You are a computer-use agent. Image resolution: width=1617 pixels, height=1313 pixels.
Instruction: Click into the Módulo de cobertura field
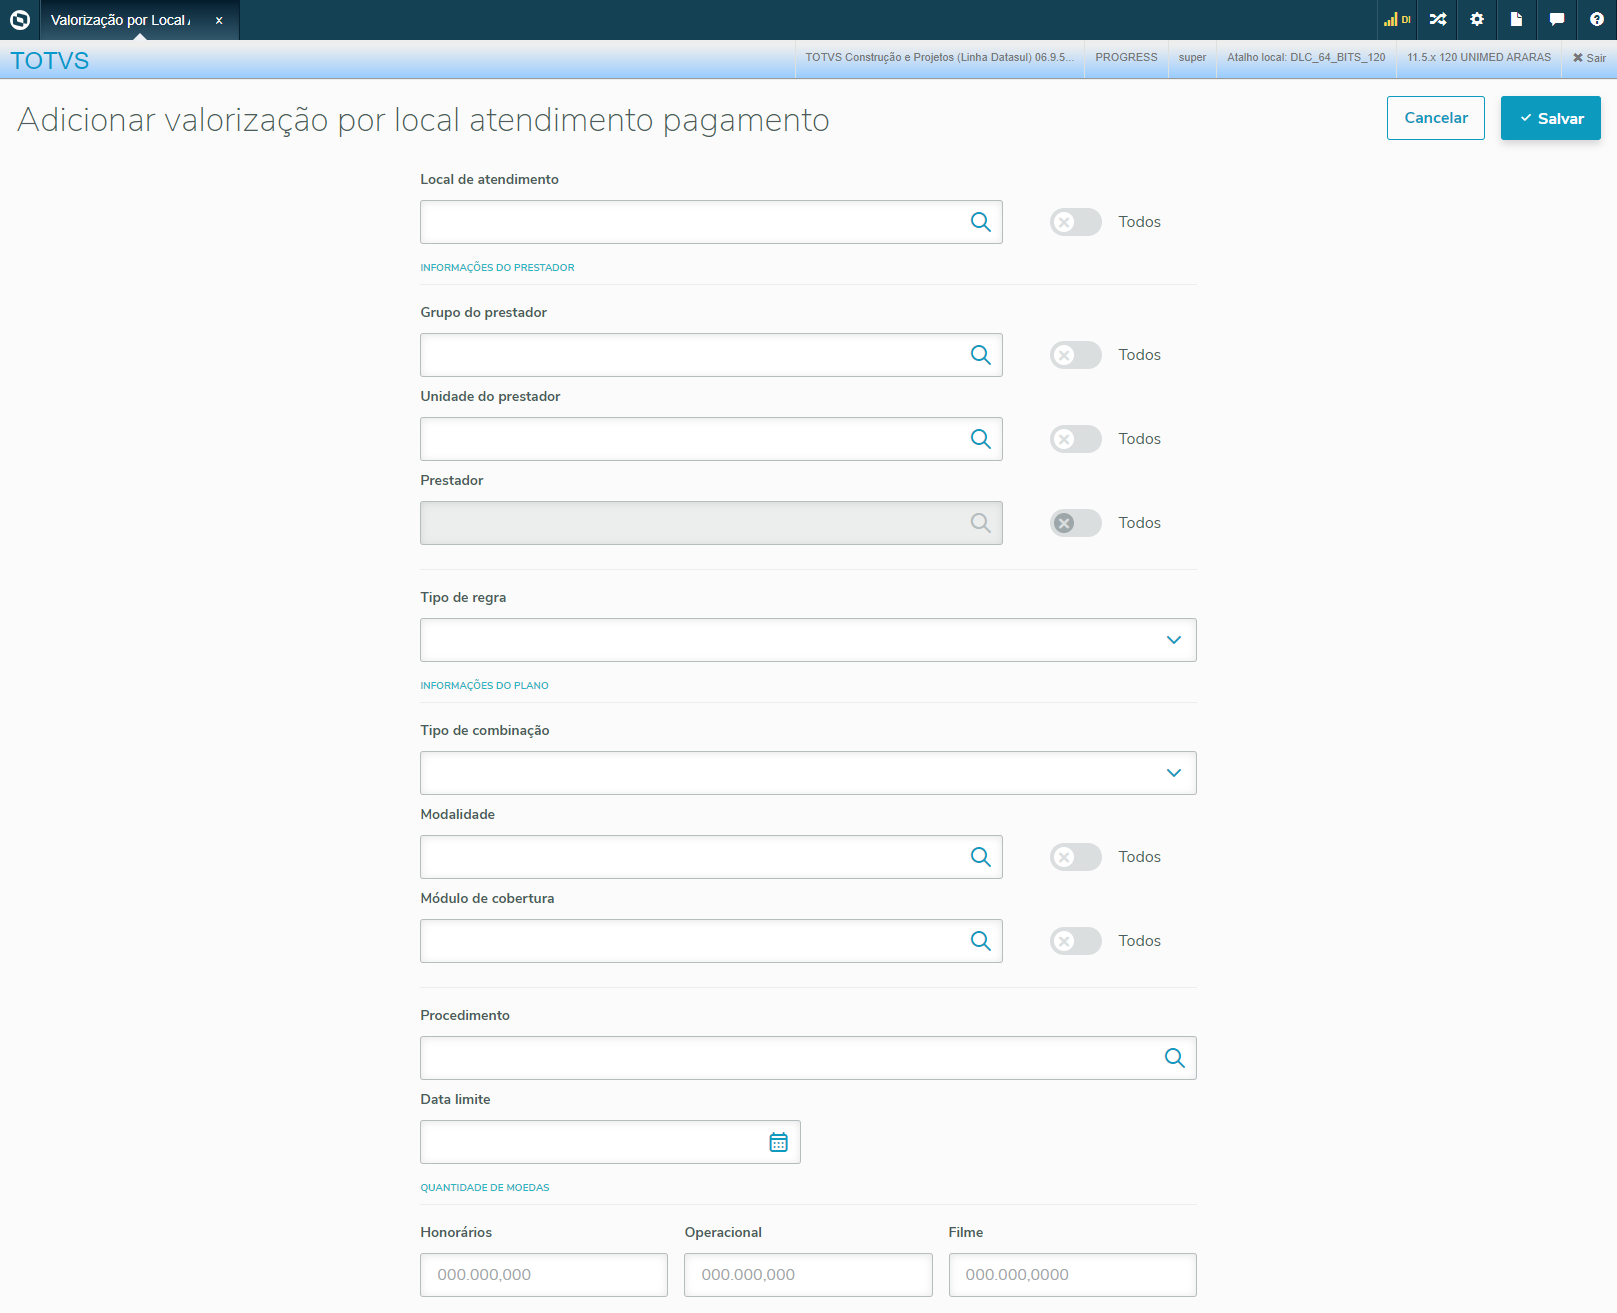click(690, 941)
